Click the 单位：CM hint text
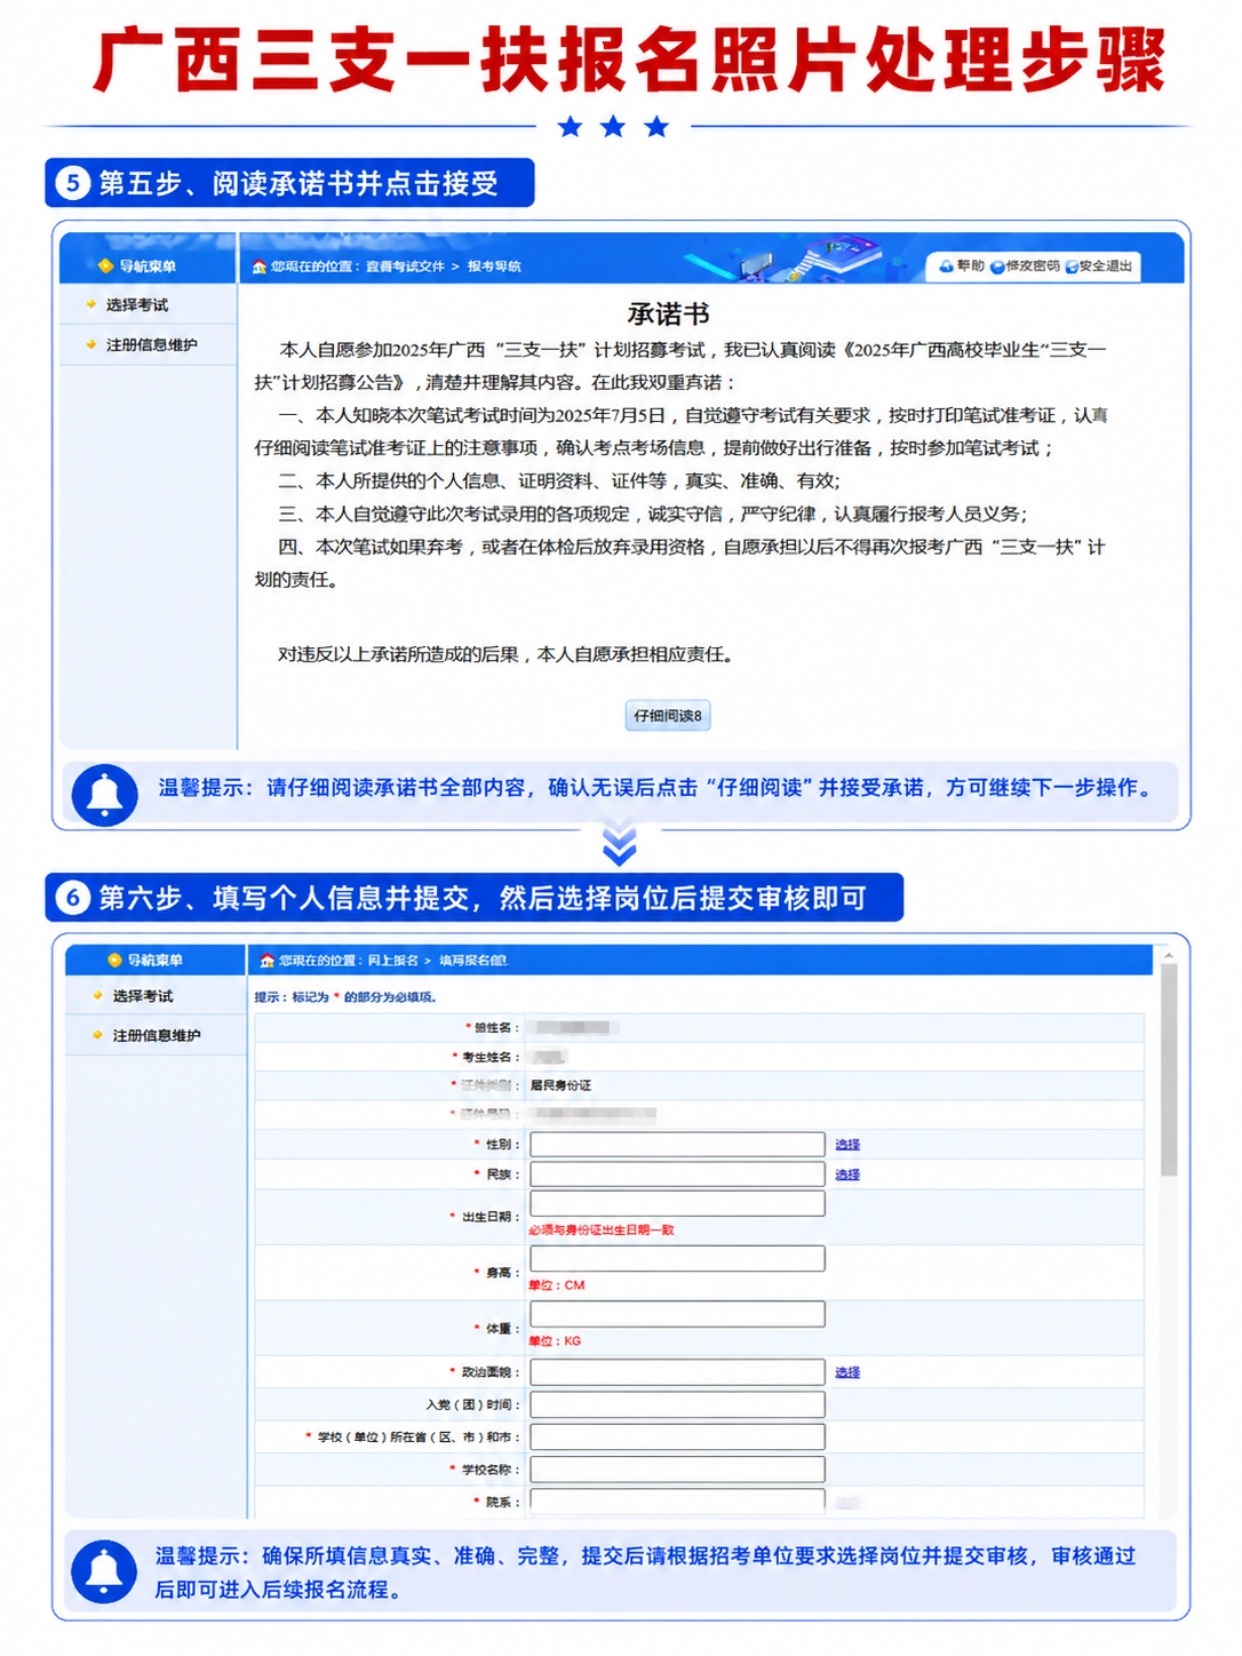The height and width of the screenshot is (1656, 1242). coord(556,1285)
